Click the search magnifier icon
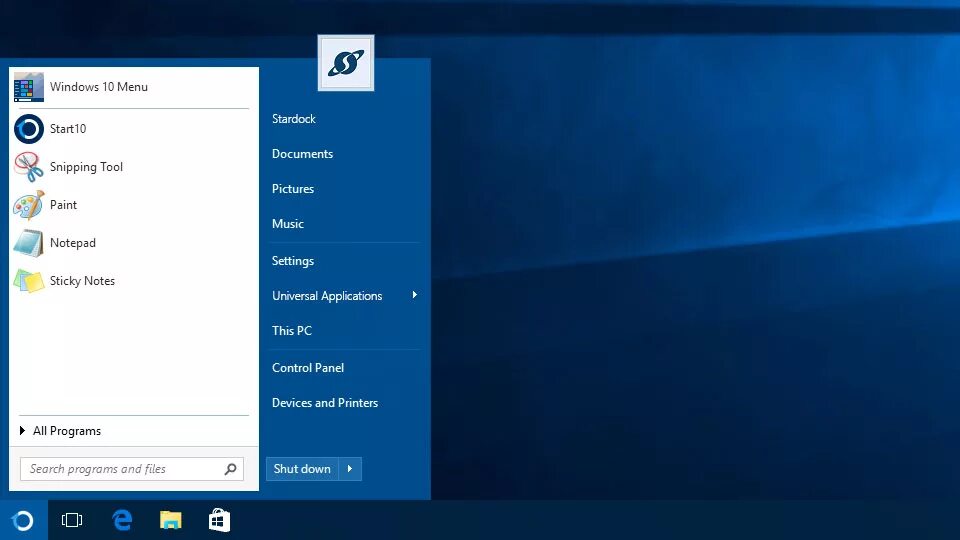Screen dimensions: 960x540 click(231, 469)
